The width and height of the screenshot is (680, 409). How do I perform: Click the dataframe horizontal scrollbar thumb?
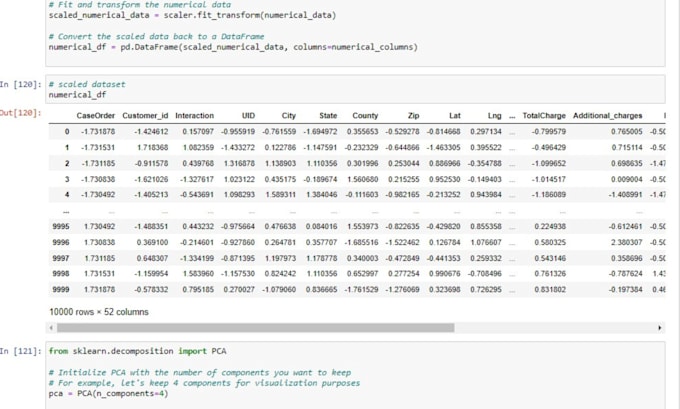(255, 328)
